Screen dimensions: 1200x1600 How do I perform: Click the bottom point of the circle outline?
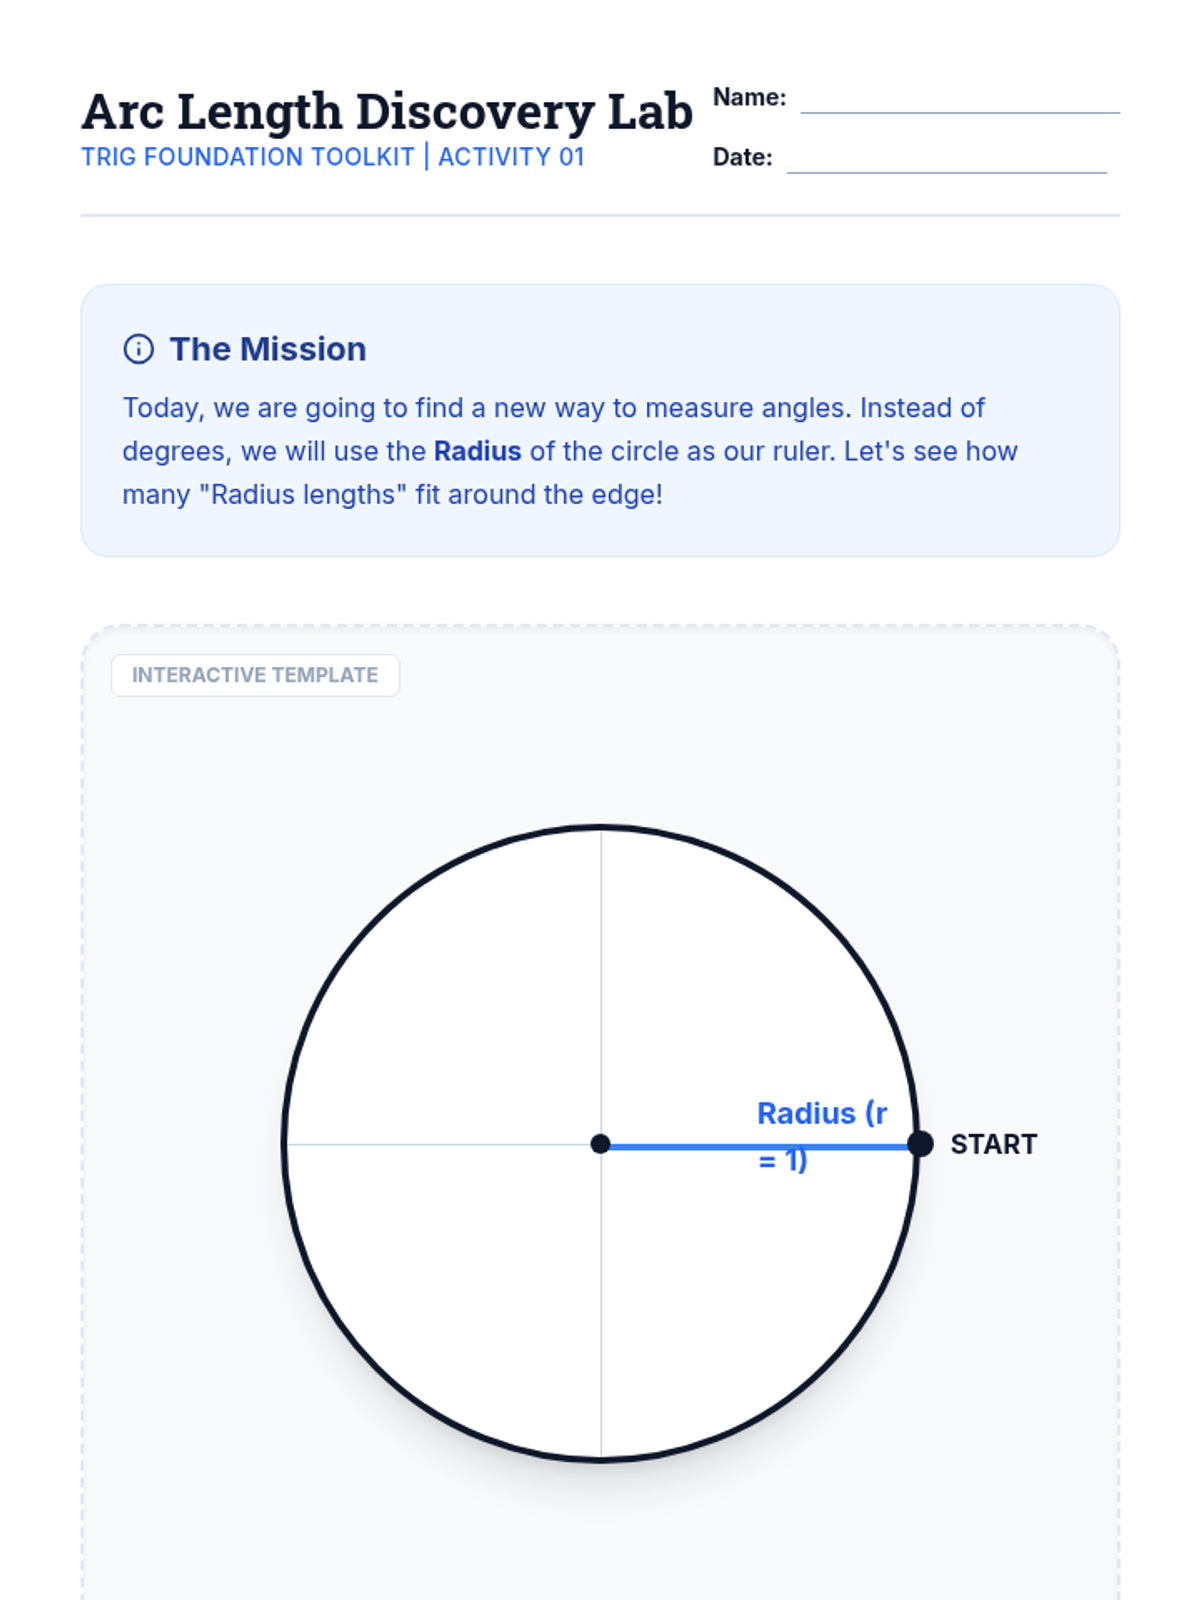click(x=601, y=1459)
